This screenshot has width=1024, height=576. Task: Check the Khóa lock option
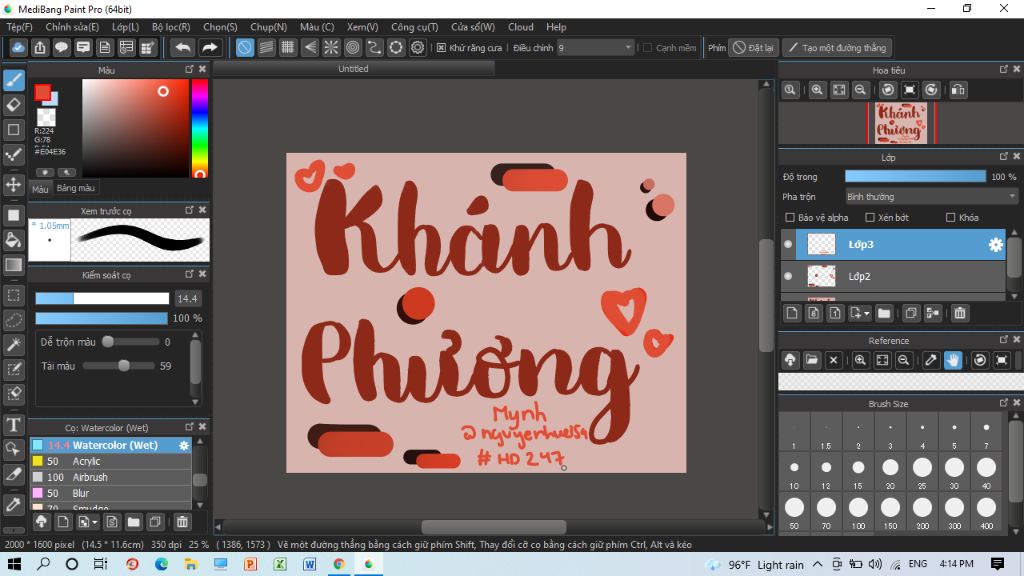click(951, 217)
